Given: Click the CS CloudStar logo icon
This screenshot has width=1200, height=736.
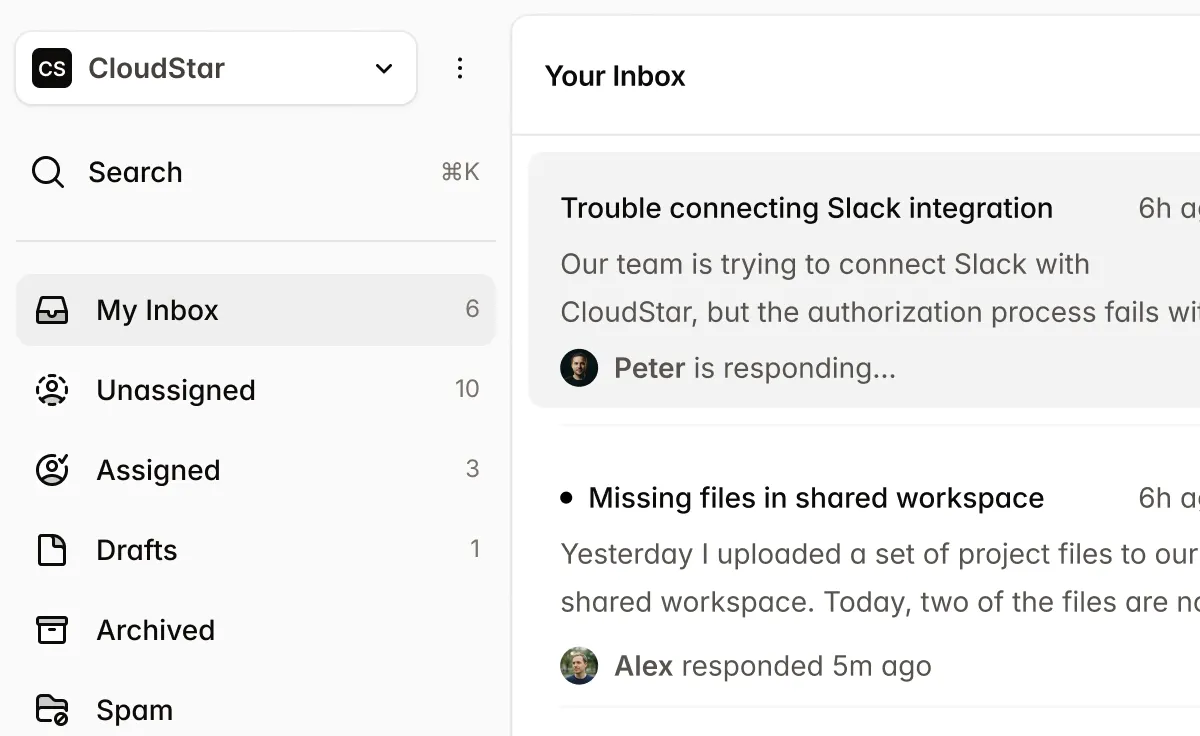Looking at the screenshot, I should pos(52,68).
